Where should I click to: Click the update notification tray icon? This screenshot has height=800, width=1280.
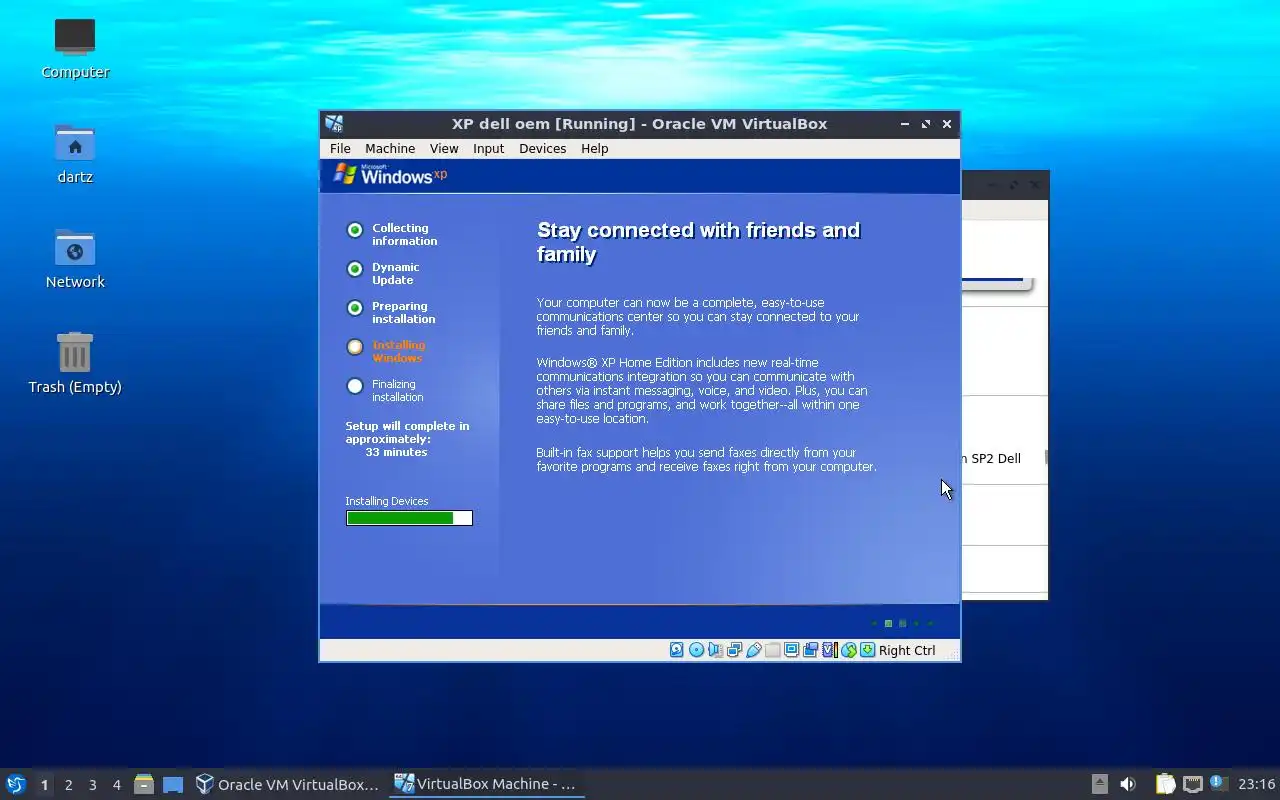coord(1218,783)
